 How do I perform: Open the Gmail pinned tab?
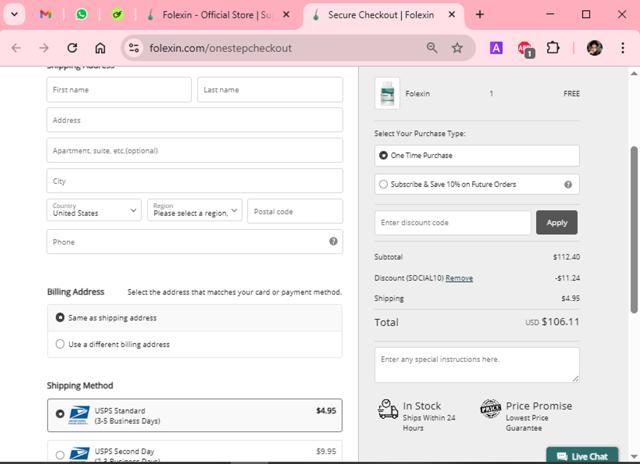[46, 15]
